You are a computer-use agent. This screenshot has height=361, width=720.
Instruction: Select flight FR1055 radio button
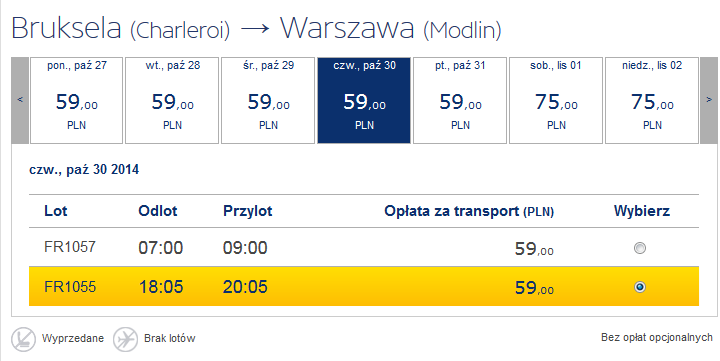click(x=640, y=287)
